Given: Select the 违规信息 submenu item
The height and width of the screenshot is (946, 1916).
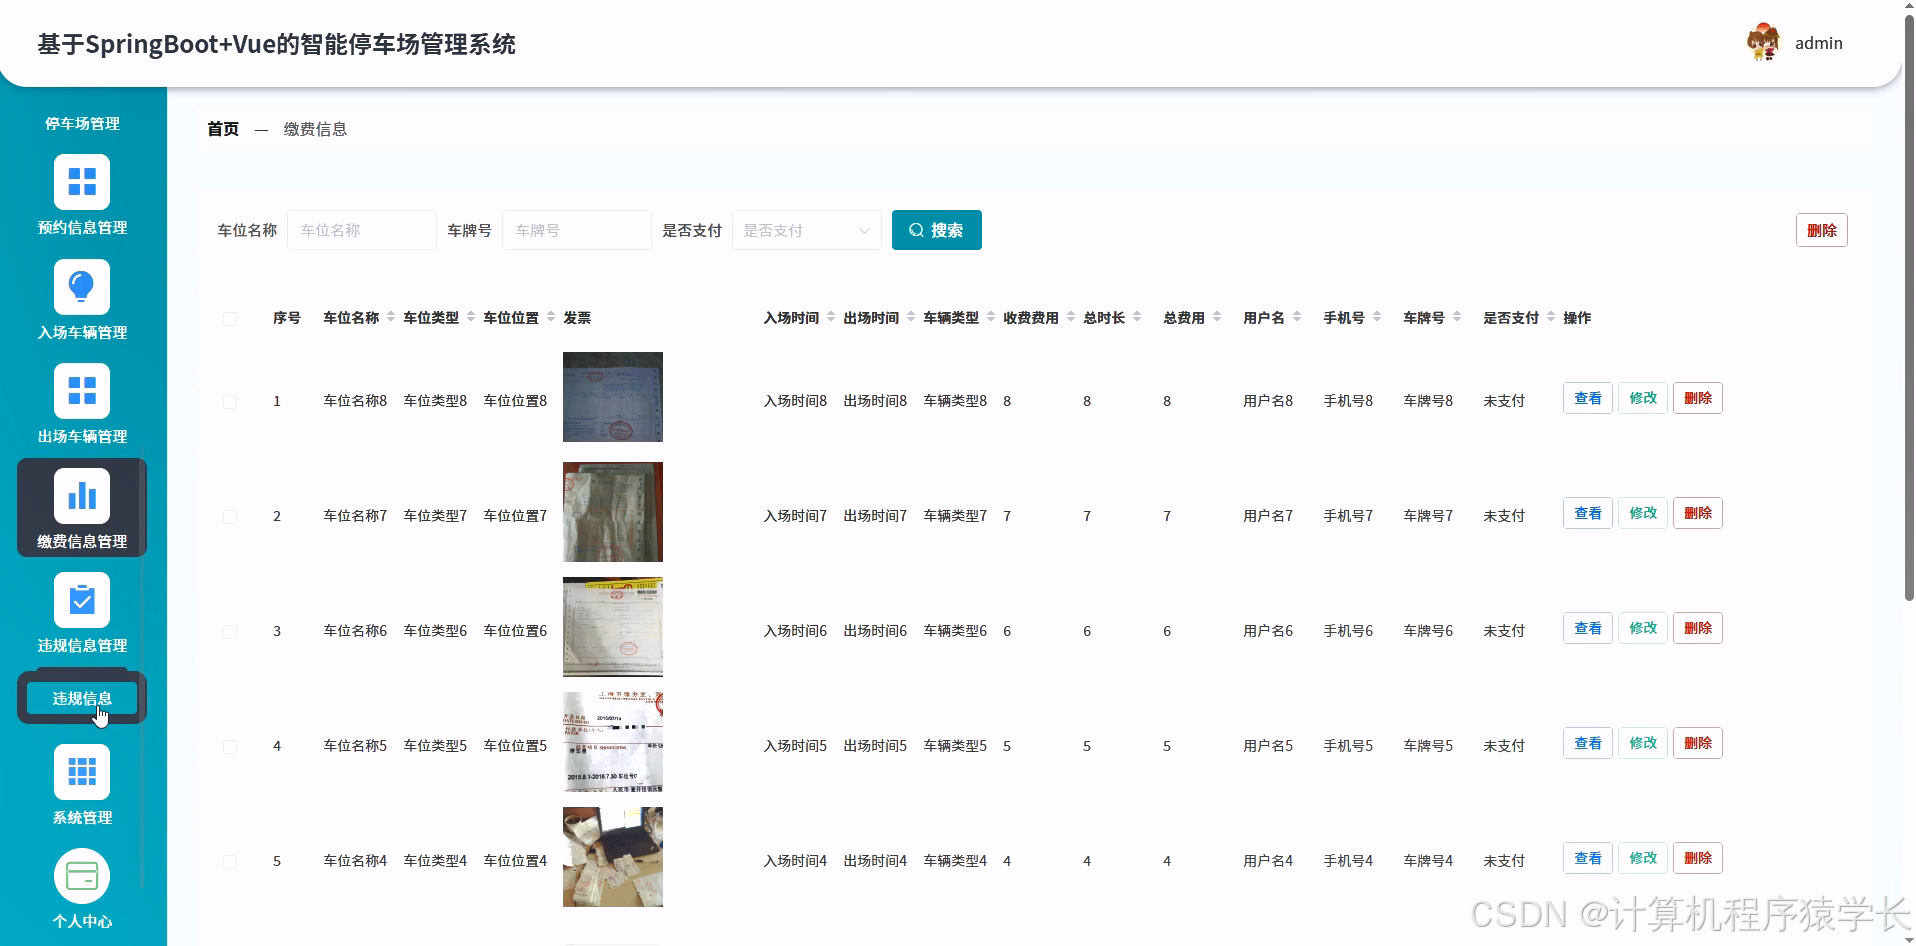Looking at the screenshot, I should click(82, 698).
